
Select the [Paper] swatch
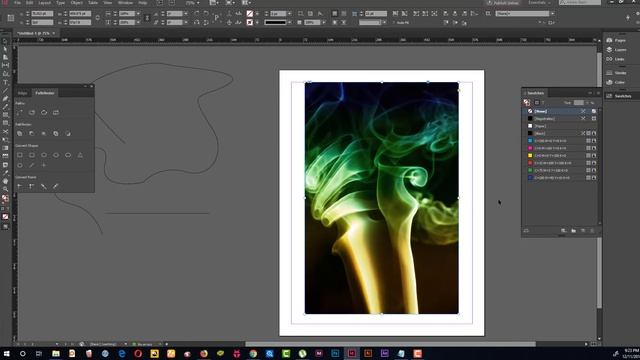click(560, 126)
